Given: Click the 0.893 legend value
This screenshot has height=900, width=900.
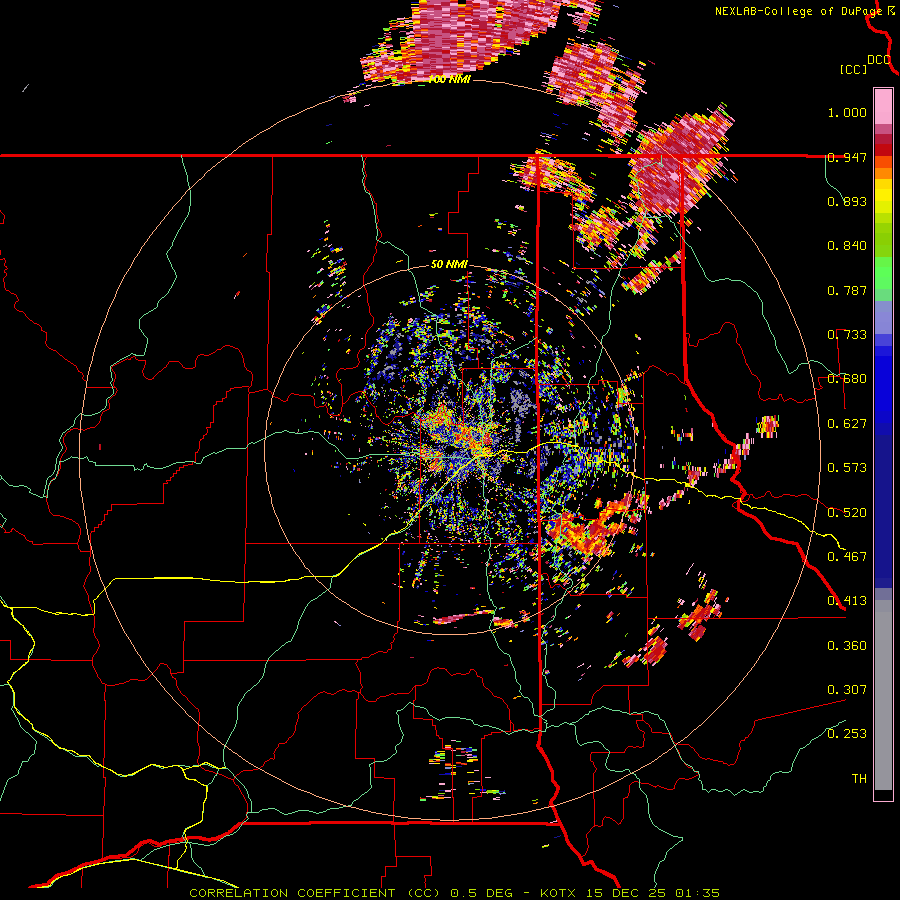Looking at the screenshot, I should (x=847, y=201).
